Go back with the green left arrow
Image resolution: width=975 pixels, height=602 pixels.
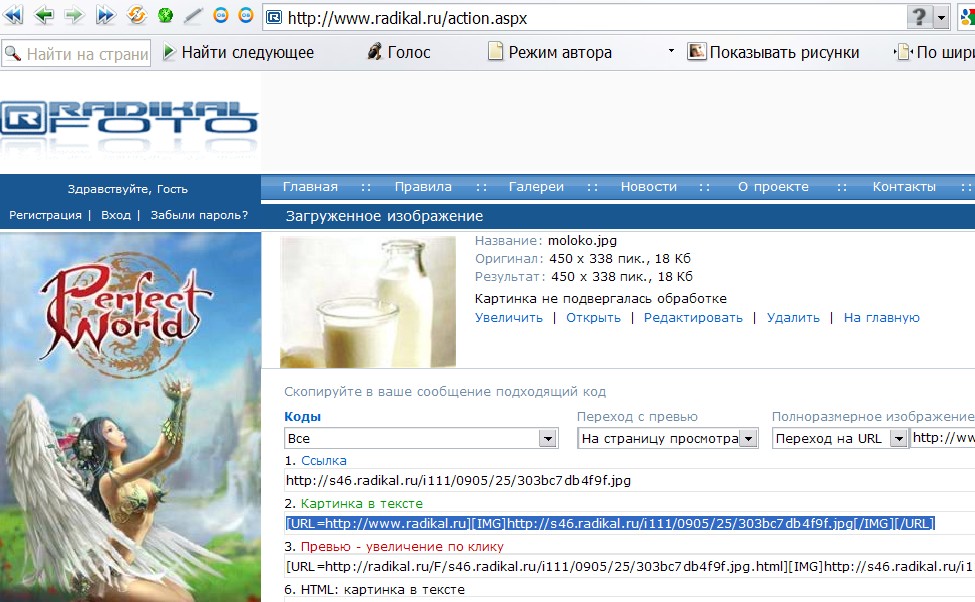[x=44, y=15]
